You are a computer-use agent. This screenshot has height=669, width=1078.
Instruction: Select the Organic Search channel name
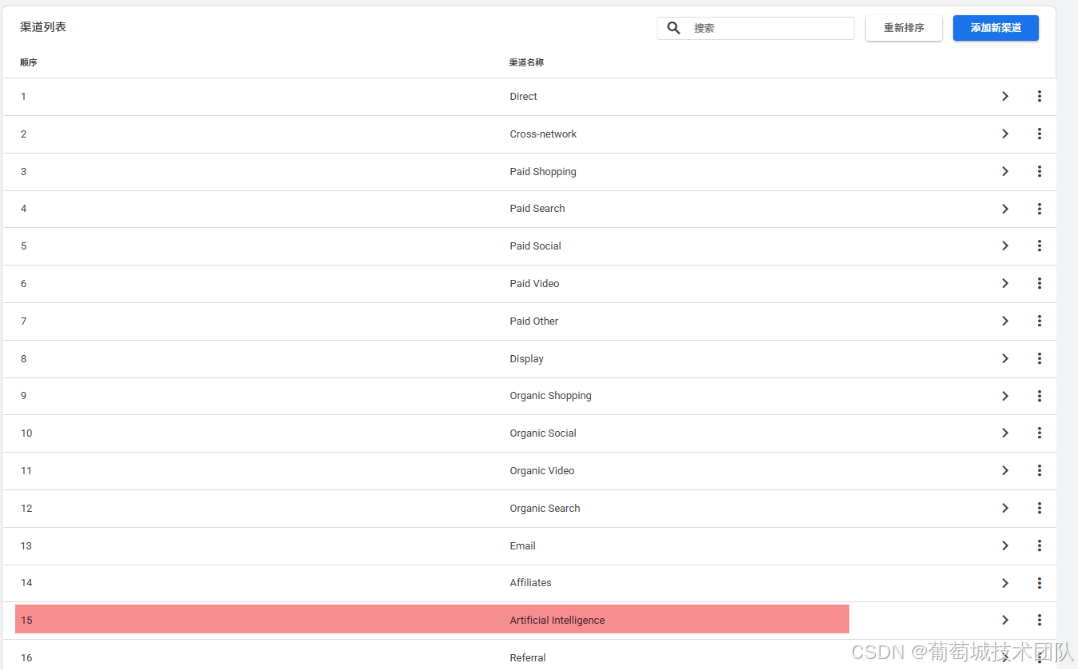click(544, 508)
